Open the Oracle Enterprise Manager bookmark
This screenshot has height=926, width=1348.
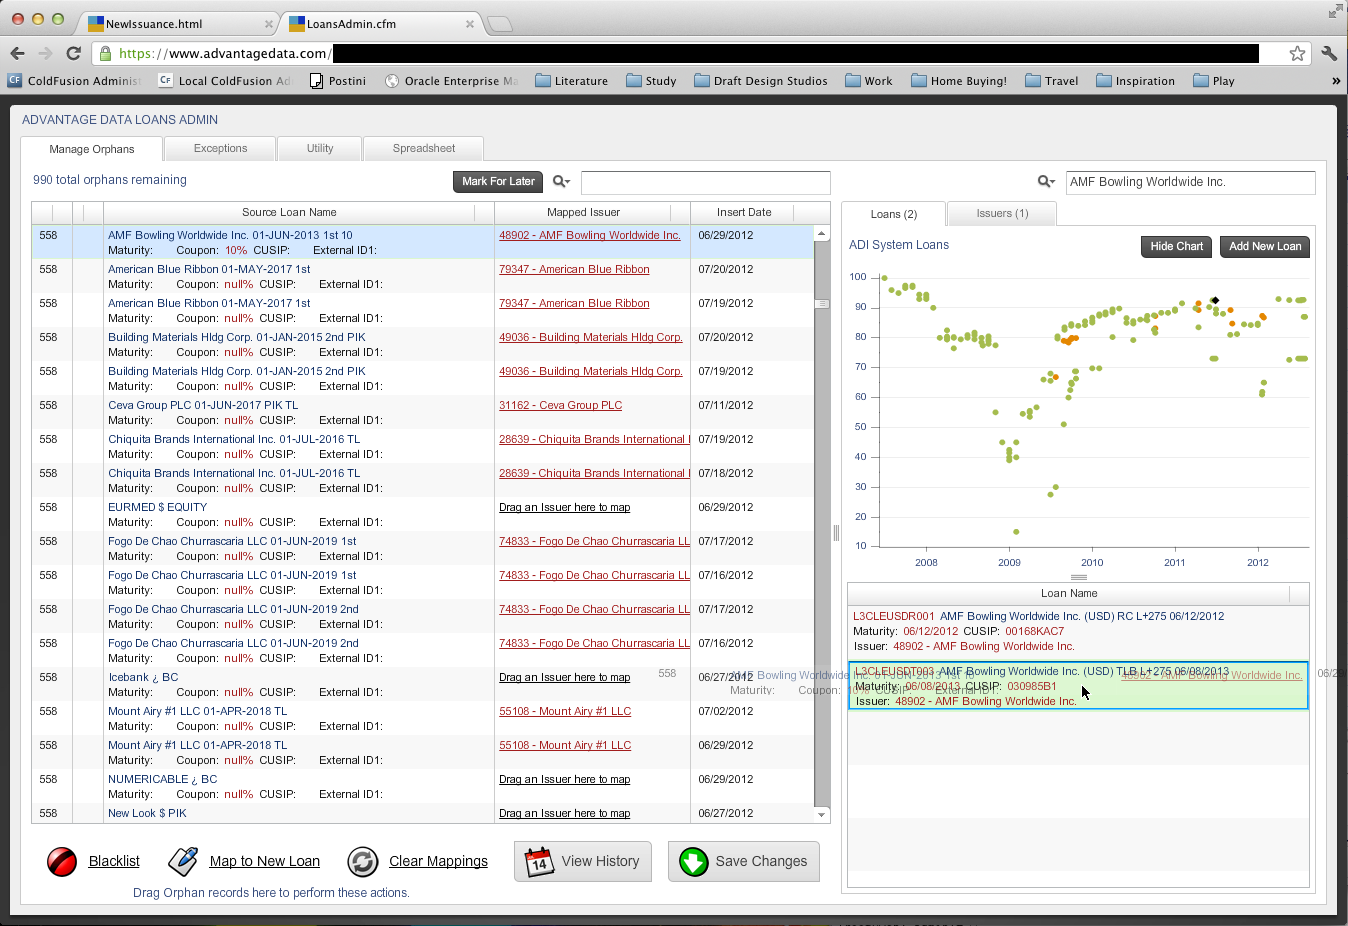[x=452, y=81]
